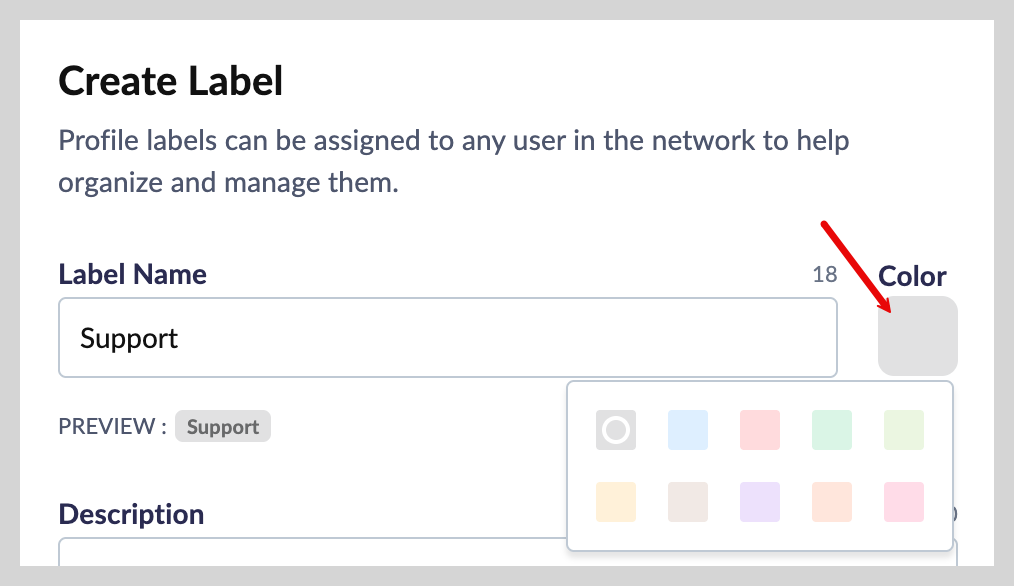Click the Create Label heading

point(171,81)
